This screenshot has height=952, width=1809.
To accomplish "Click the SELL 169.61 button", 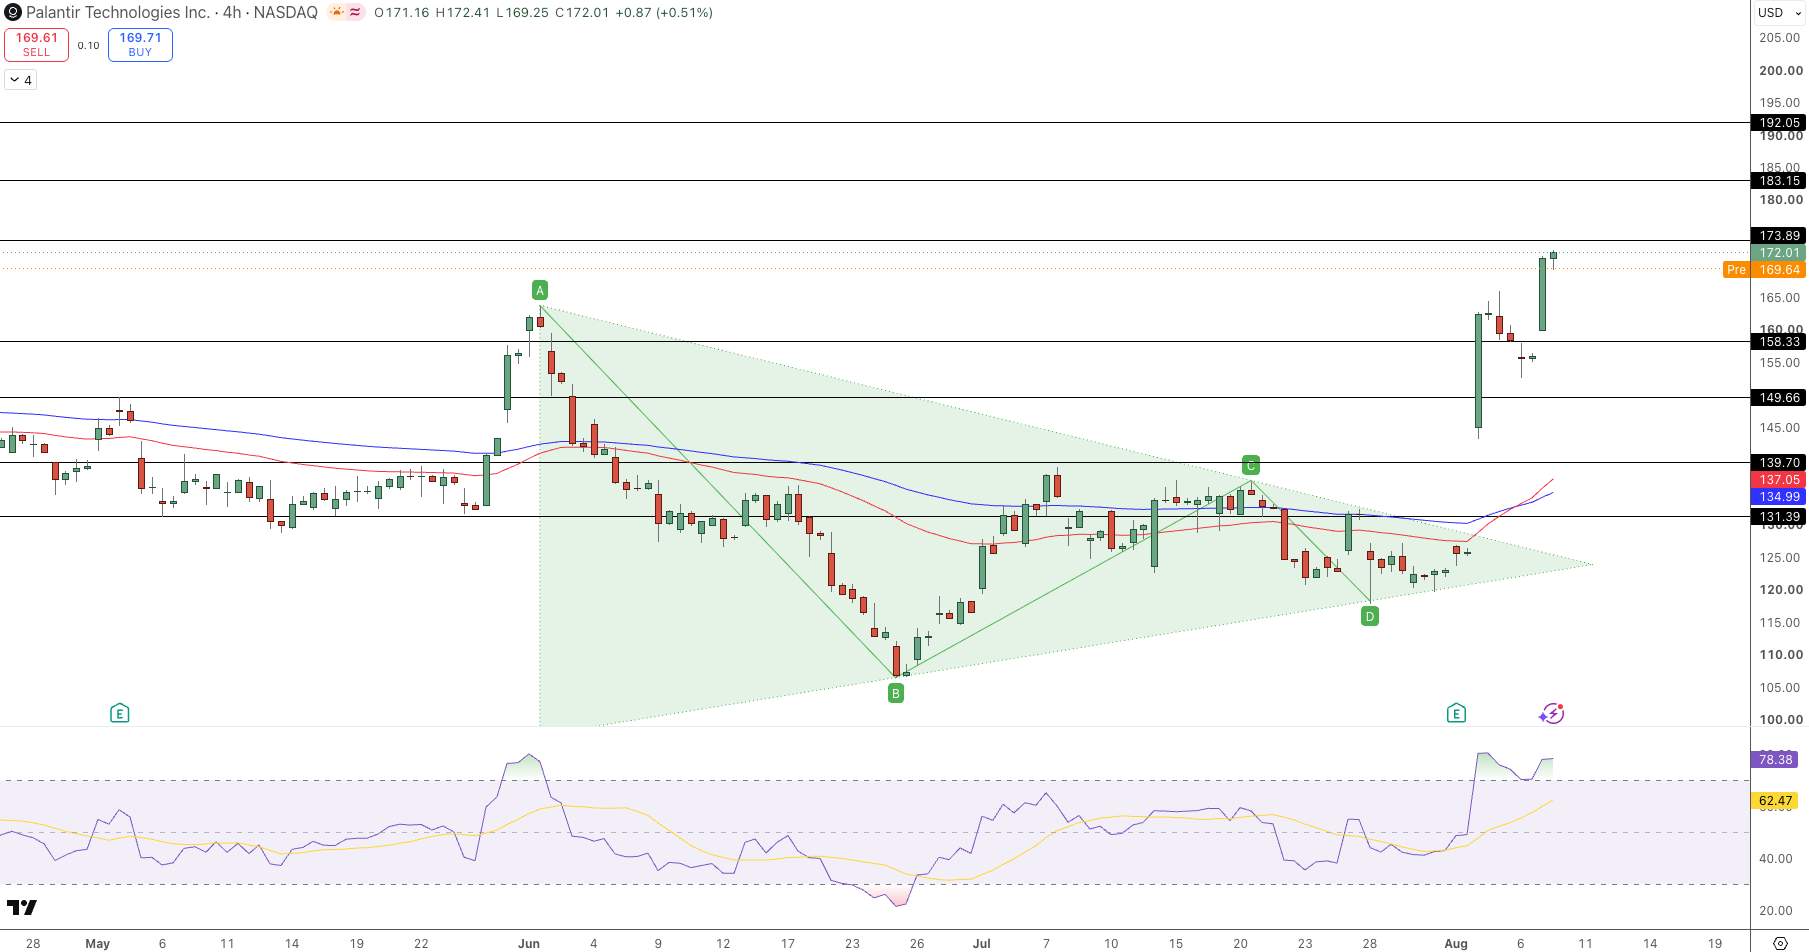I will click(36, 45).
